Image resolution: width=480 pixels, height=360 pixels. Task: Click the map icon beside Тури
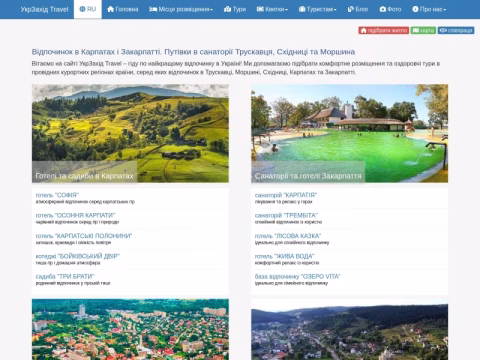click(227, 9)
